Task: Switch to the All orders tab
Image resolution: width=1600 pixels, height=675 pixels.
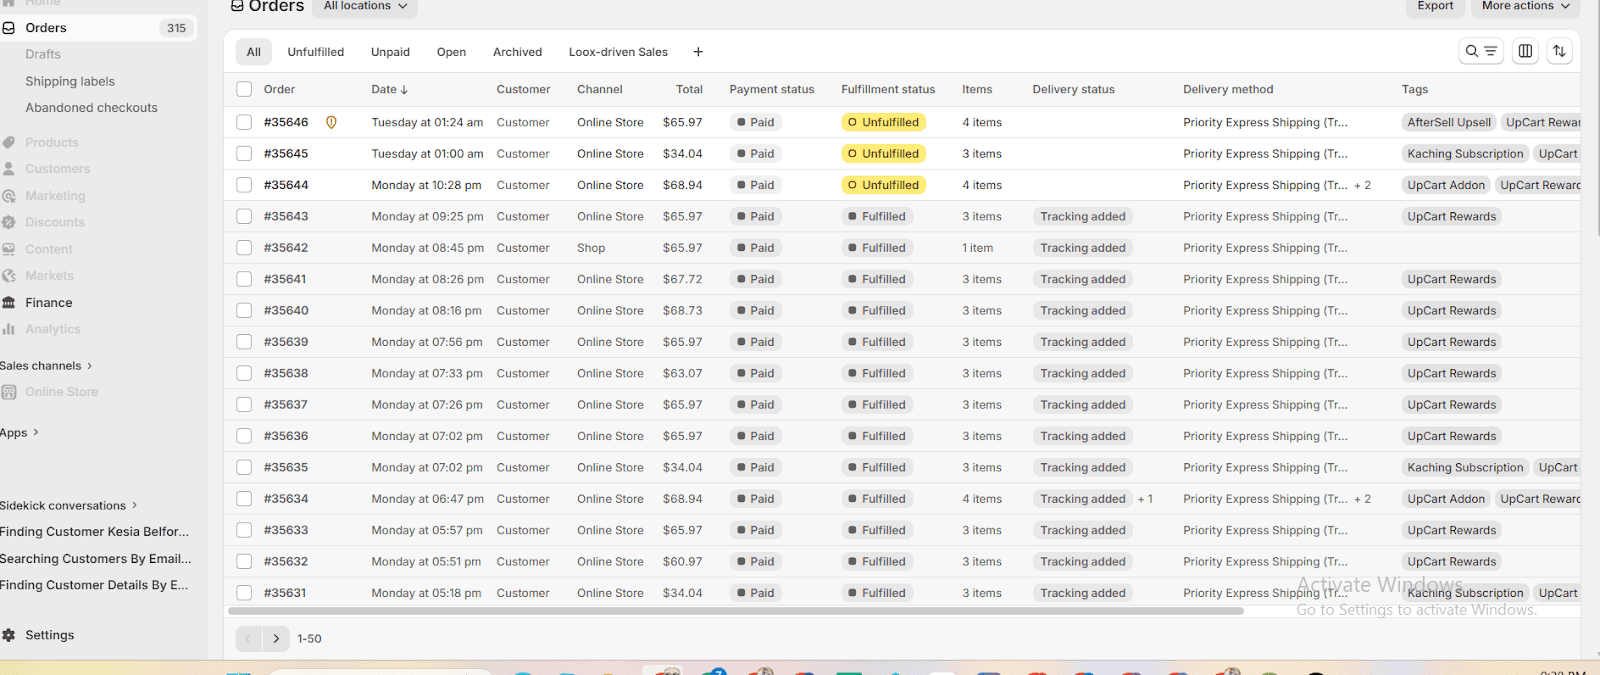Action: [x=254, y=52]
